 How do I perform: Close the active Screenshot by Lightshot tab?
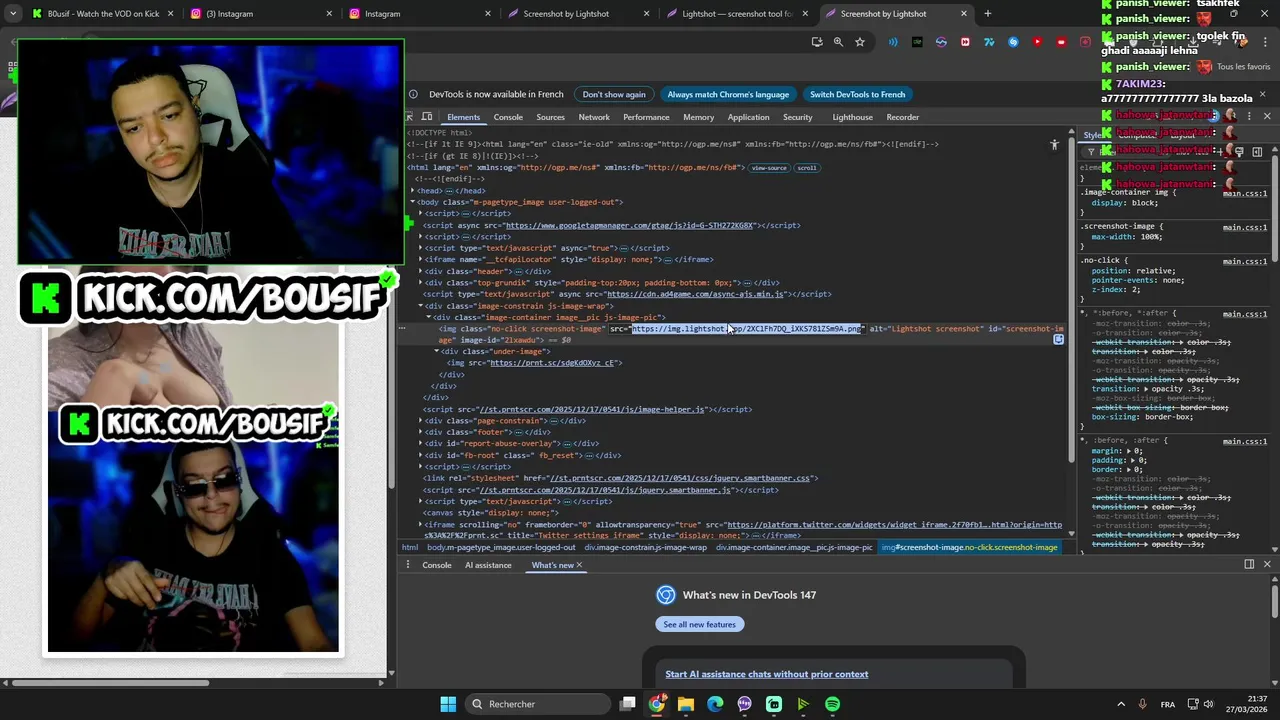point(964,14)
